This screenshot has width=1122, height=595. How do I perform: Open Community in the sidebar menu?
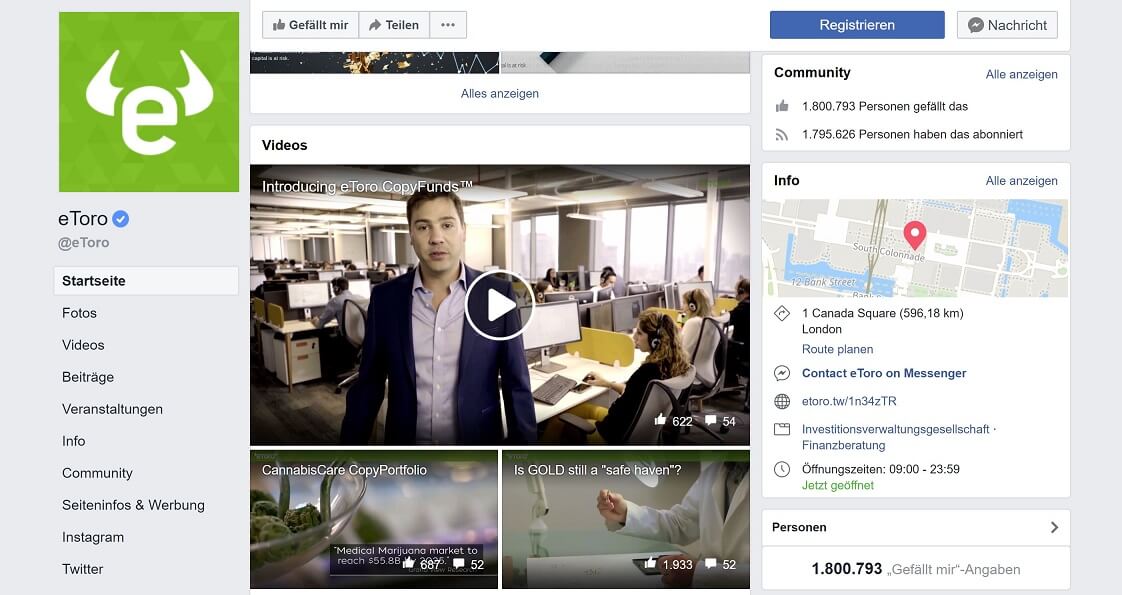click(97, 473)
